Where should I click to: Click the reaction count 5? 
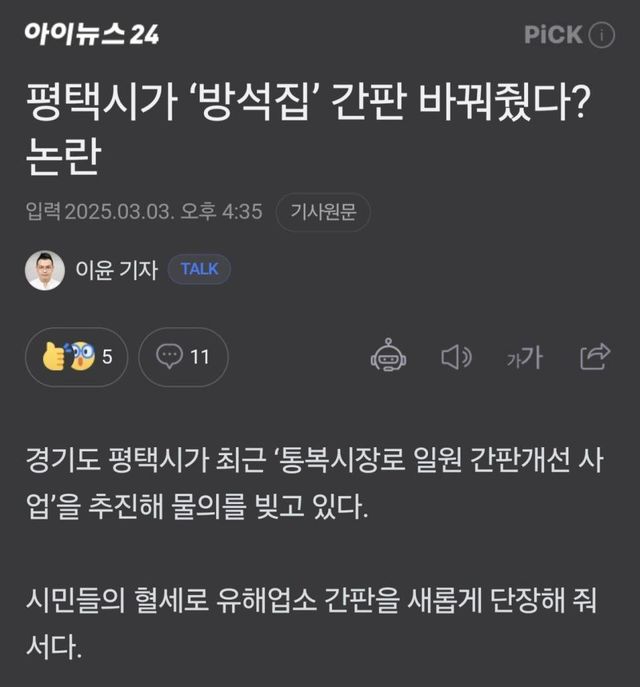coord(107,357)
